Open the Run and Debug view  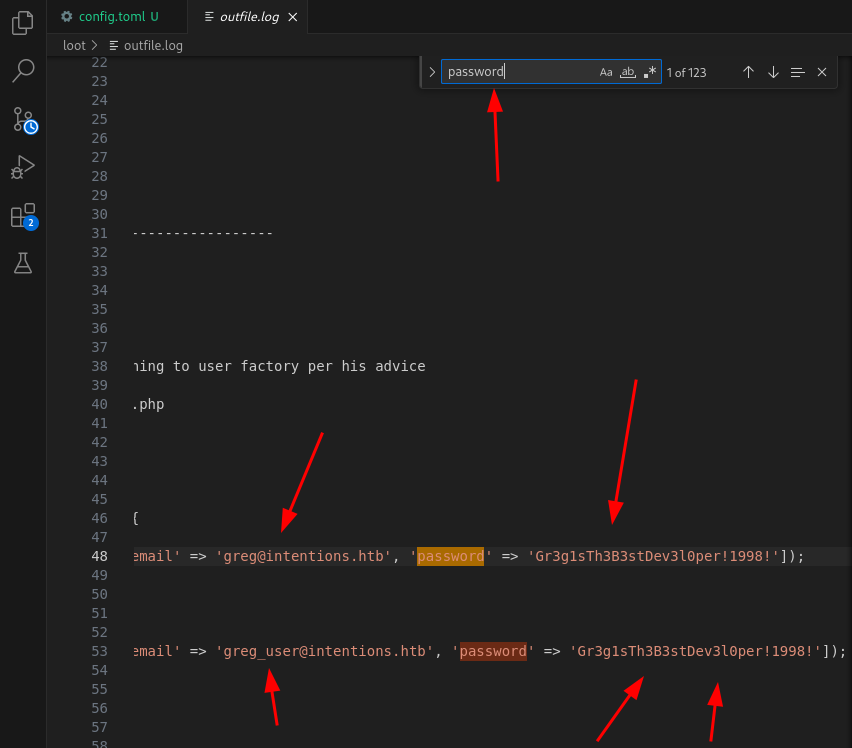tap(22, 167)
